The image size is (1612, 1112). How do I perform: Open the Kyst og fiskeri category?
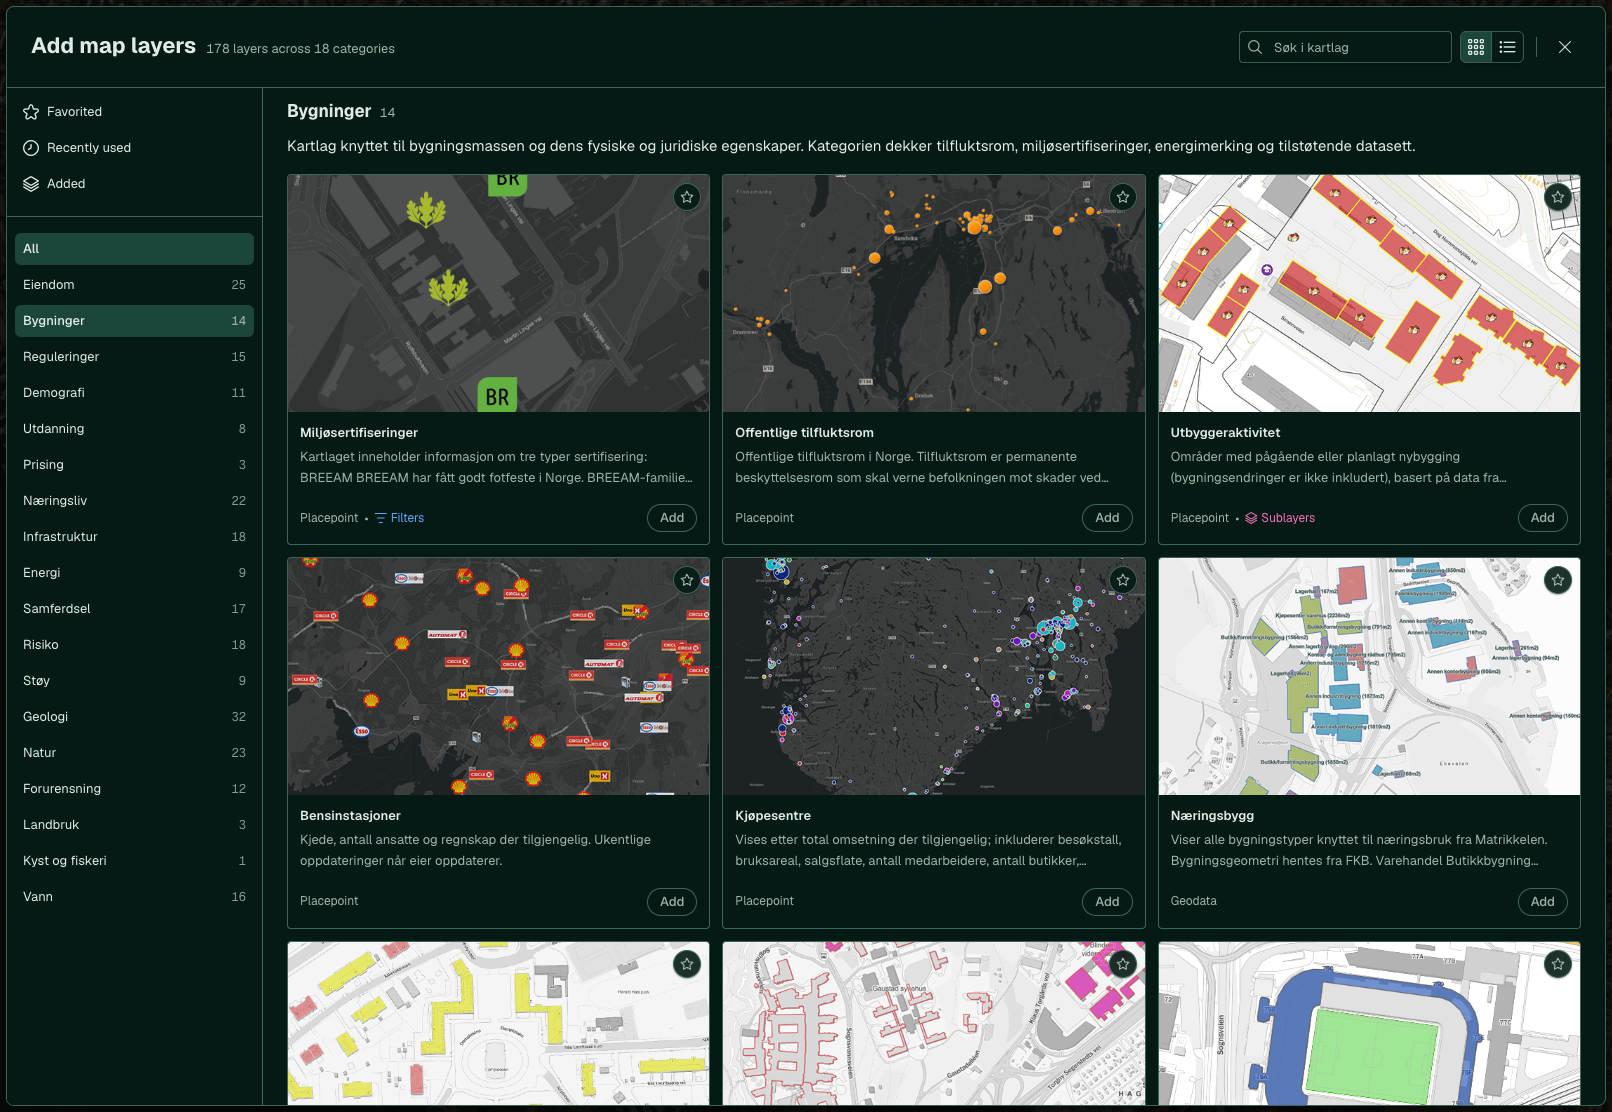click(x=134, y=861)
